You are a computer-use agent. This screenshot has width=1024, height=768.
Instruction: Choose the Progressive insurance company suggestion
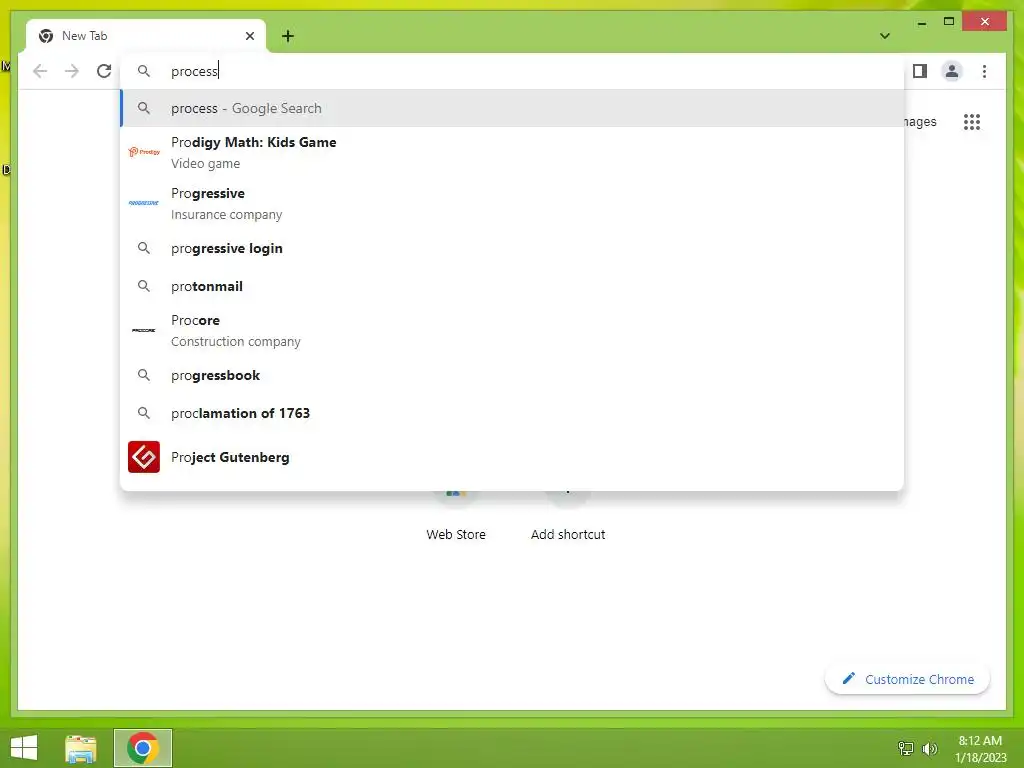pos(513,203)
